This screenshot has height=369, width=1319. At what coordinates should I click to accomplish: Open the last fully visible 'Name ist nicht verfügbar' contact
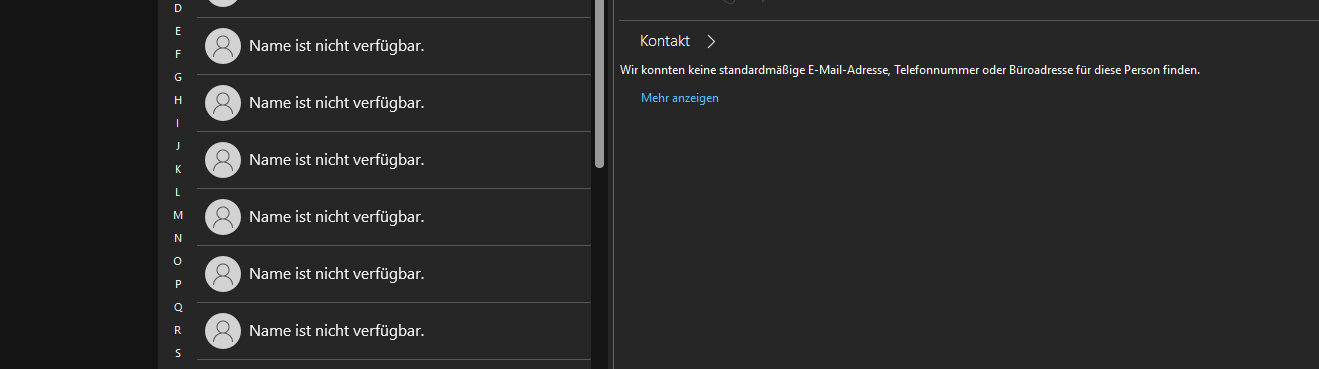[394, 331]
